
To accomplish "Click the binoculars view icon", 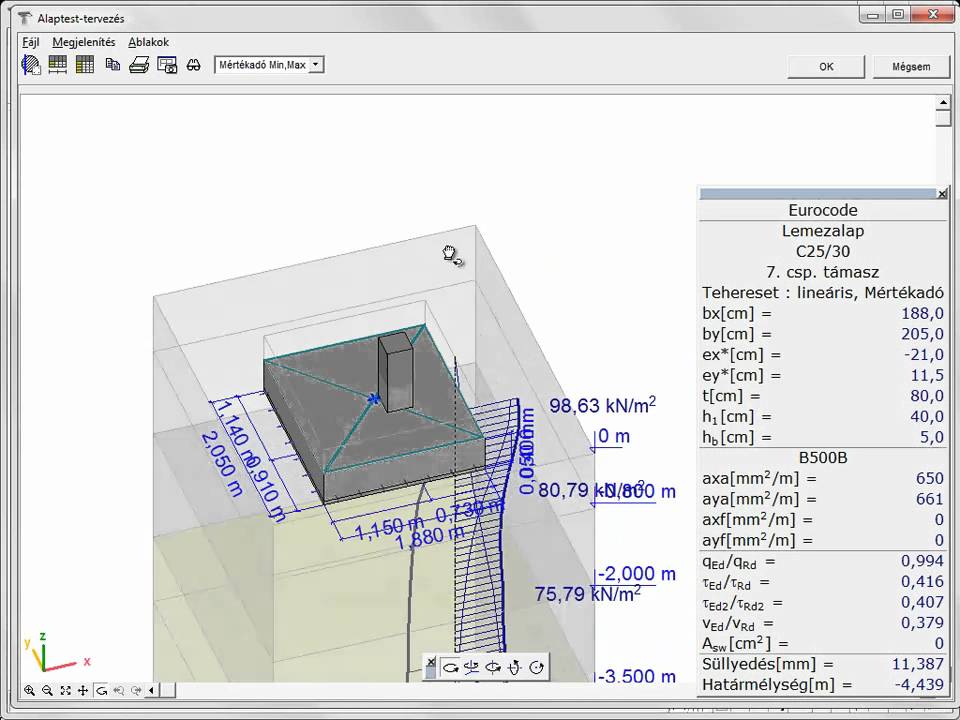I will point(193,65).
